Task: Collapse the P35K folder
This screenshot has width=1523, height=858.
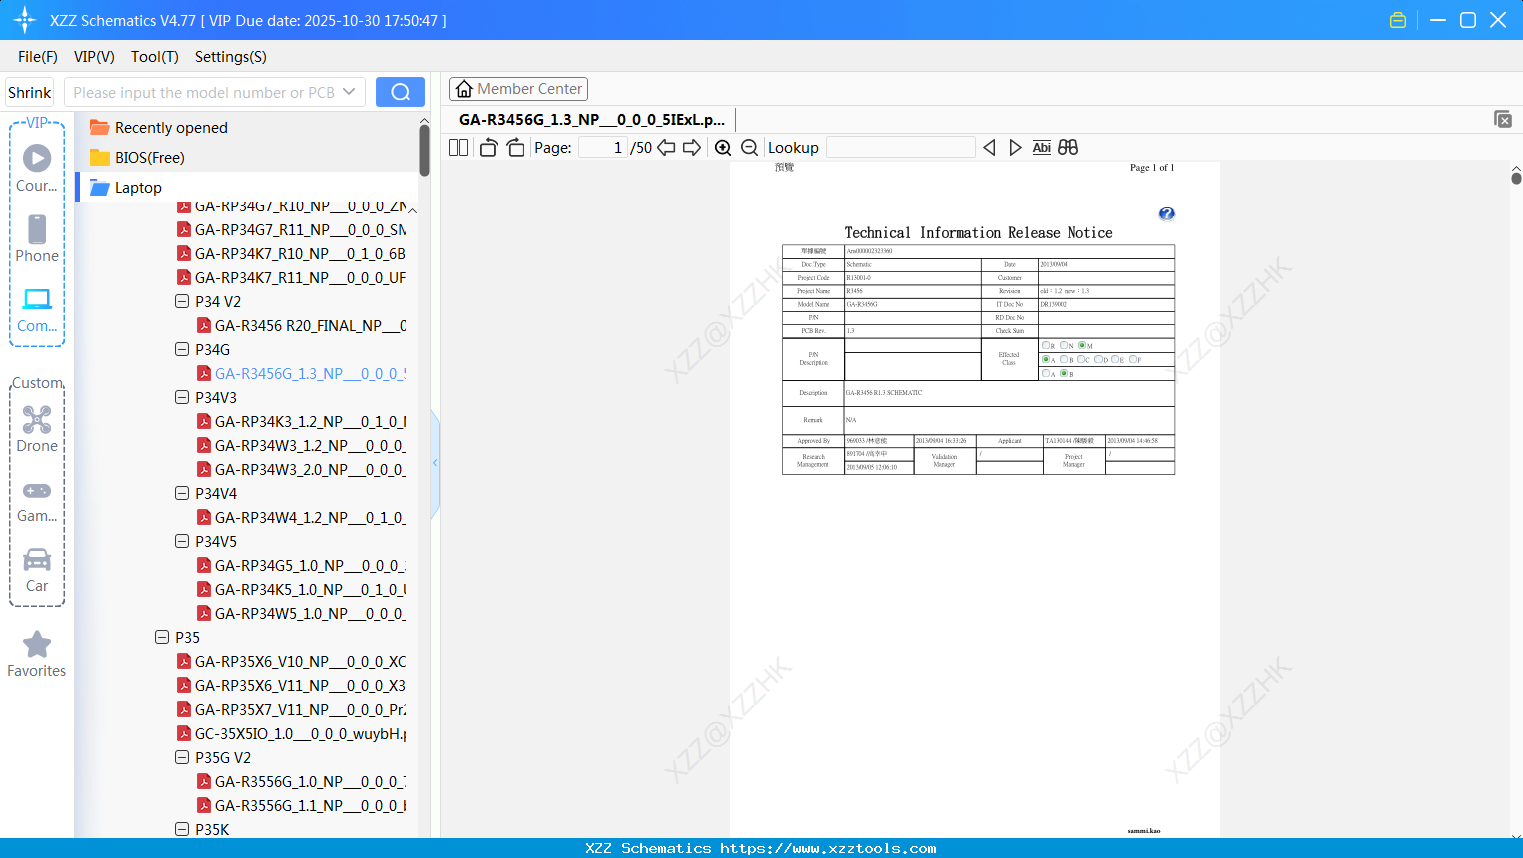Action: coord(182,829)
